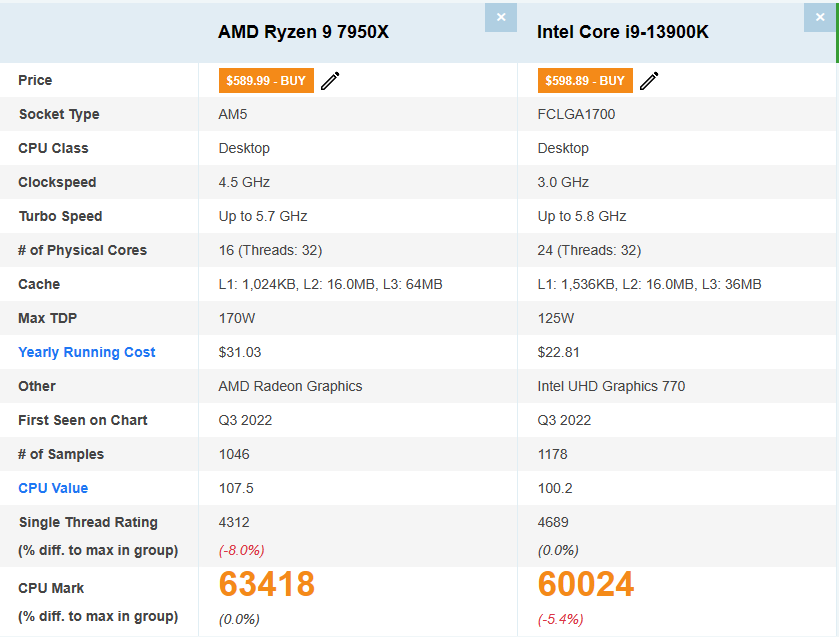Viewport: 839px width, 637px height.
Task: Click the AMD Ryzen 9 7950X heading
Action: 303,32
